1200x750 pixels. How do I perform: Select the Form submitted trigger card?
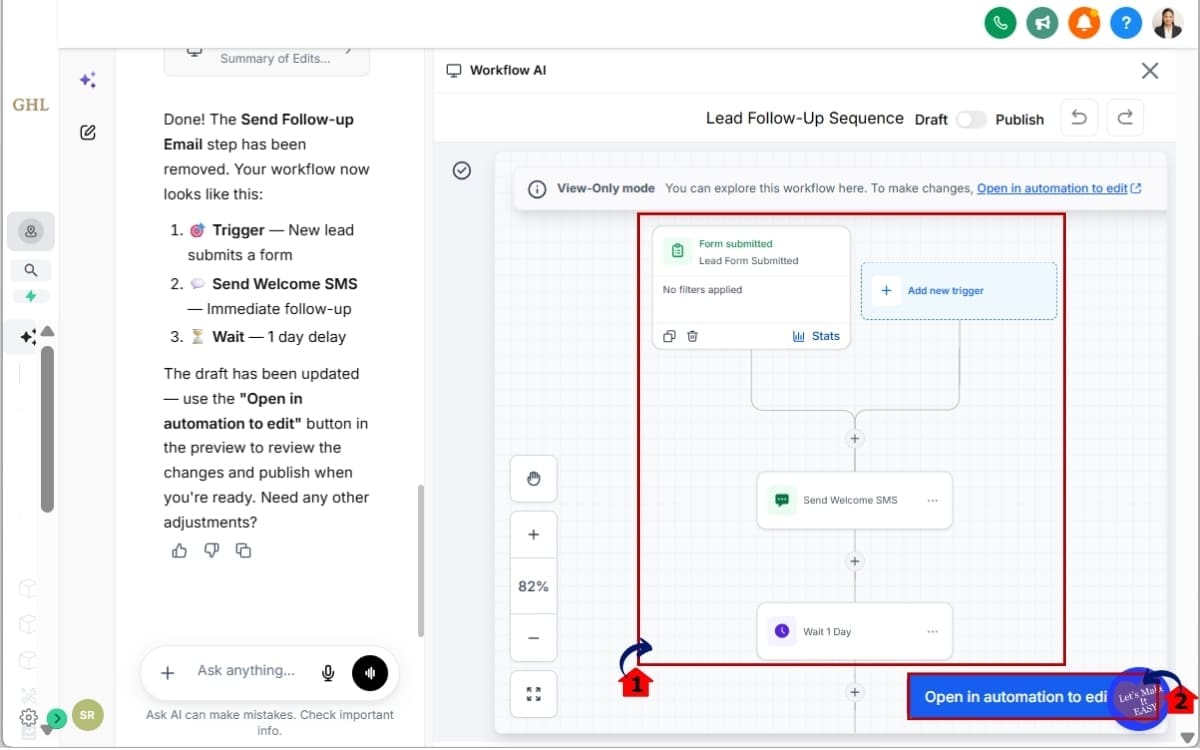[x=751, y=287]
